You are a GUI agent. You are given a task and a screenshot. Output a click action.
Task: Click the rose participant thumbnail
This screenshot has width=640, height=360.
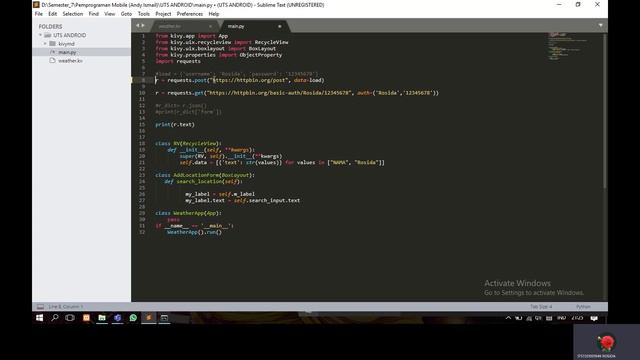[607, 342]
